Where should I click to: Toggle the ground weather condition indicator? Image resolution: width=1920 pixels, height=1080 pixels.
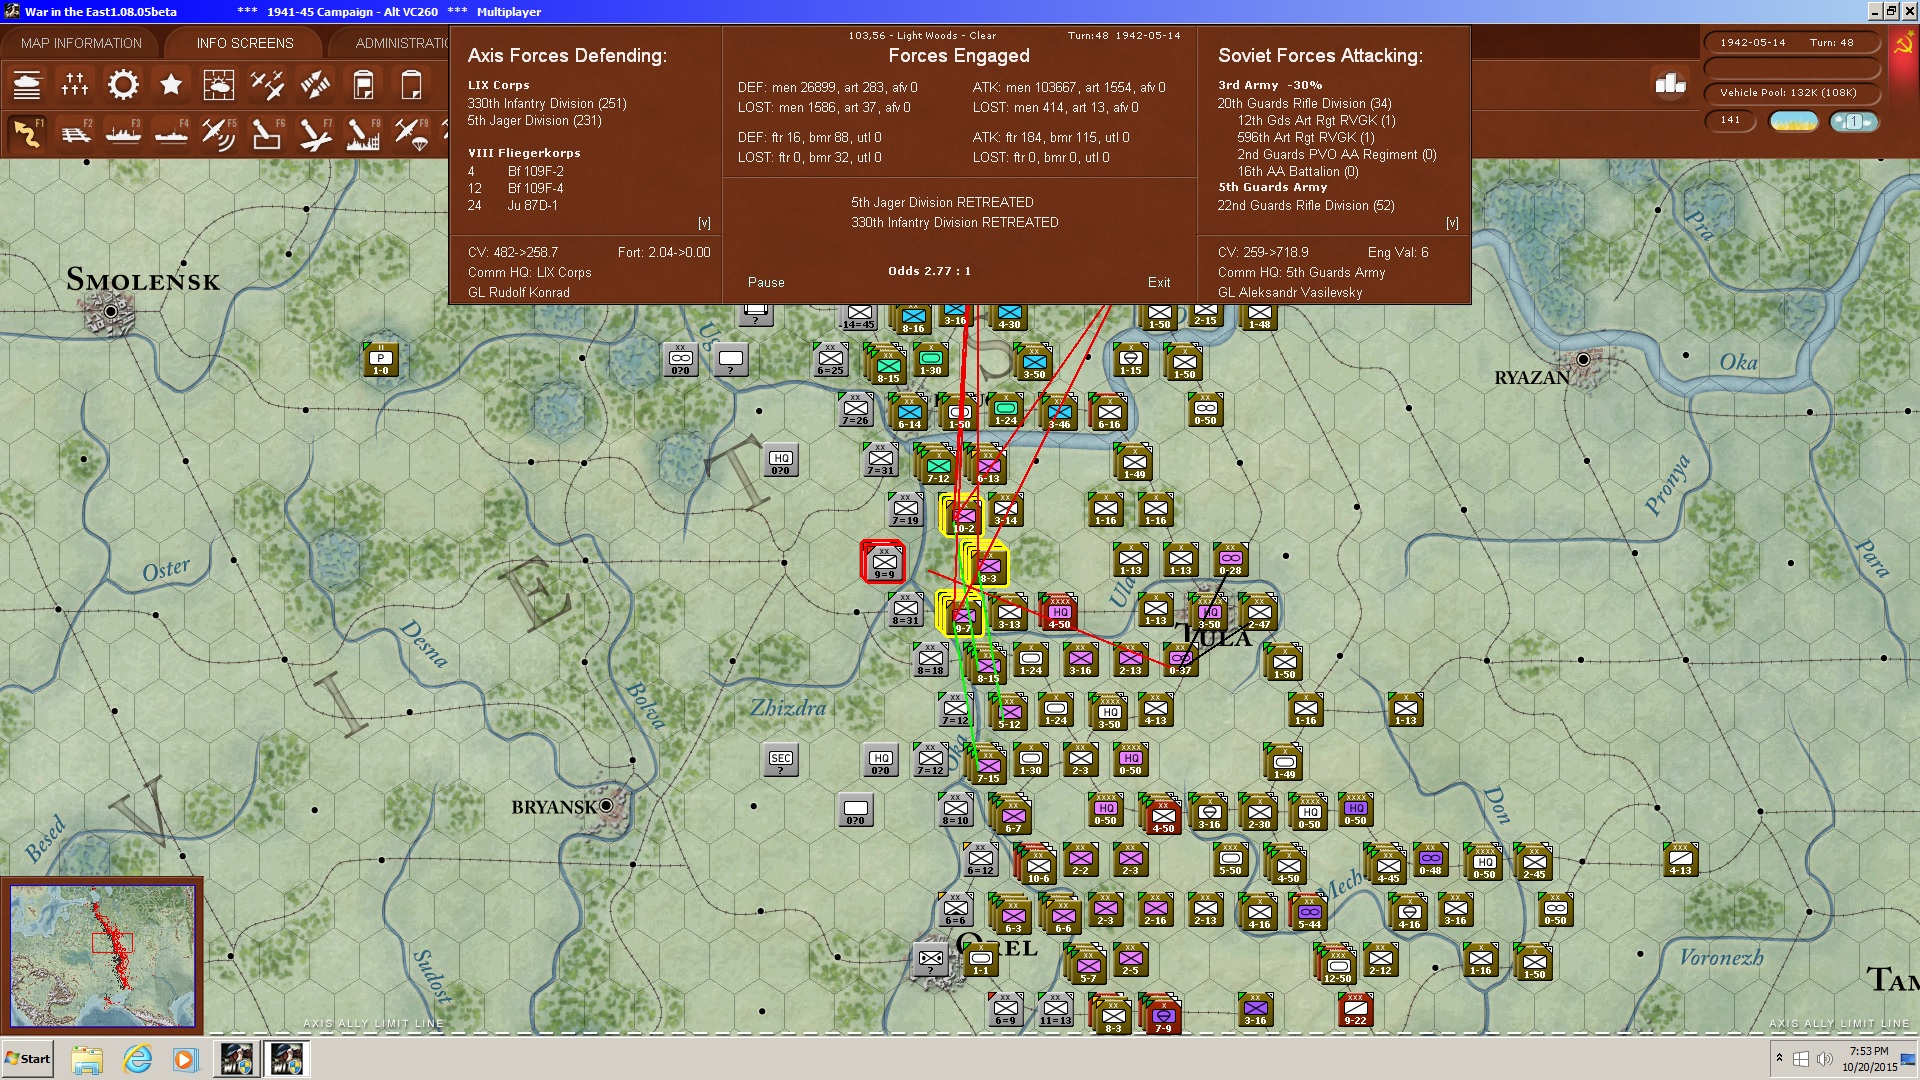(x=1793, y=121)
